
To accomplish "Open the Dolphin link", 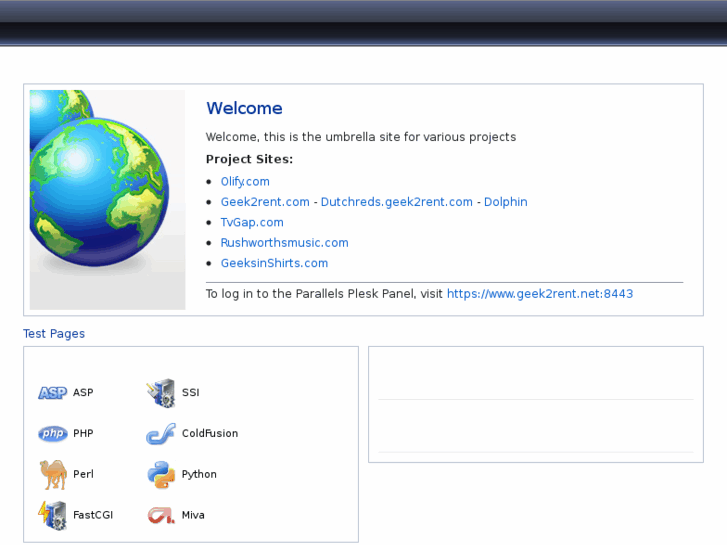I will click(505, 202).
